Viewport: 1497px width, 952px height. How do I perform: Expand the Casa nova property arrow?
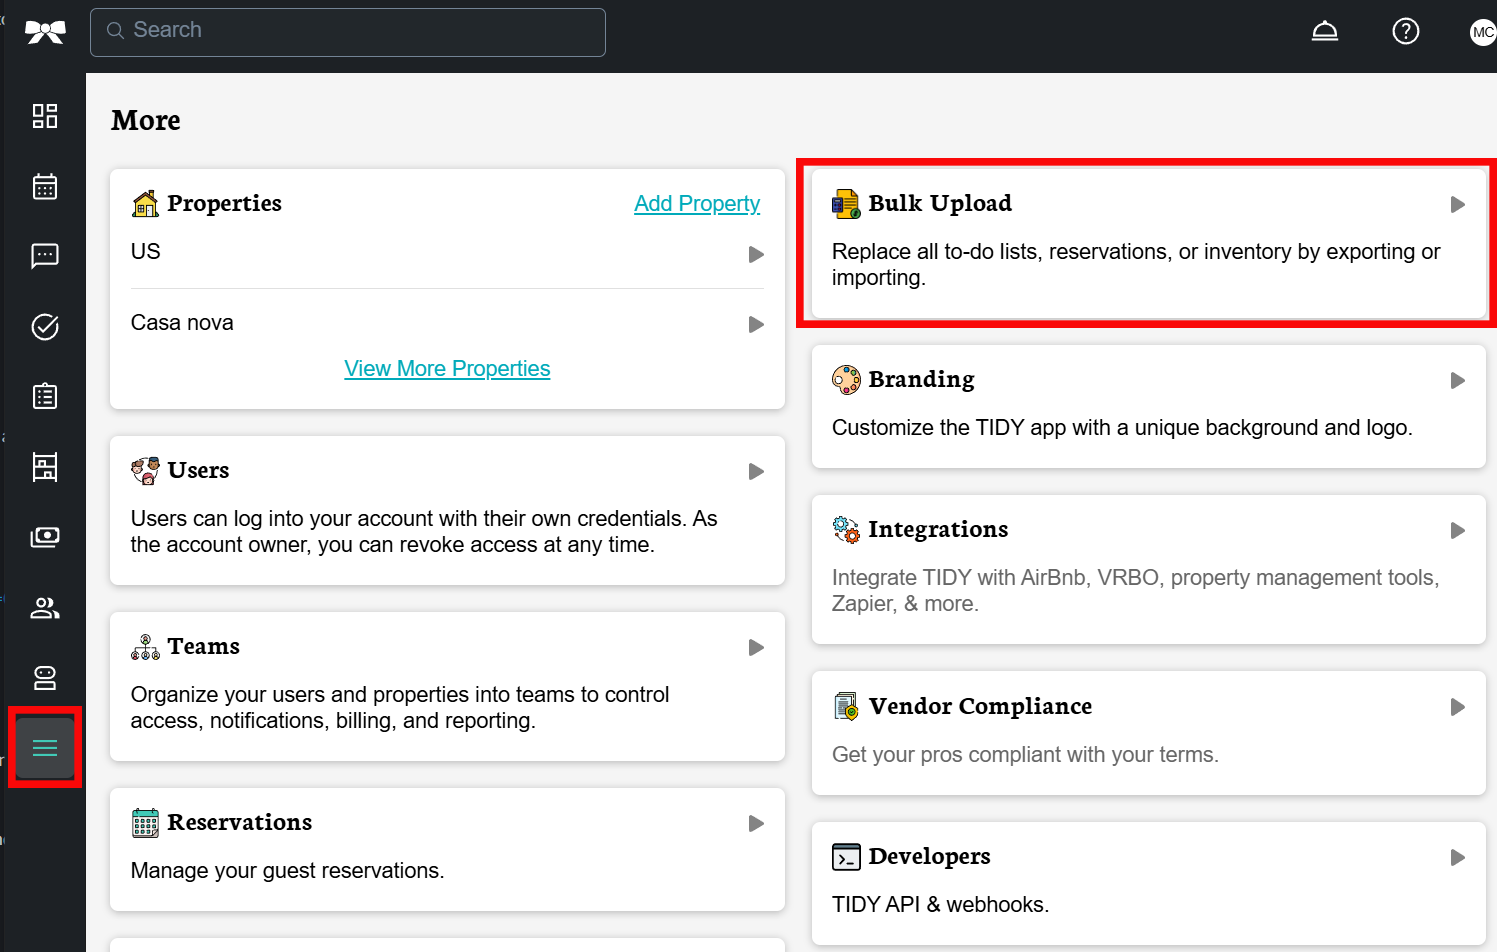pyautogui.click(x=756, y=325)
